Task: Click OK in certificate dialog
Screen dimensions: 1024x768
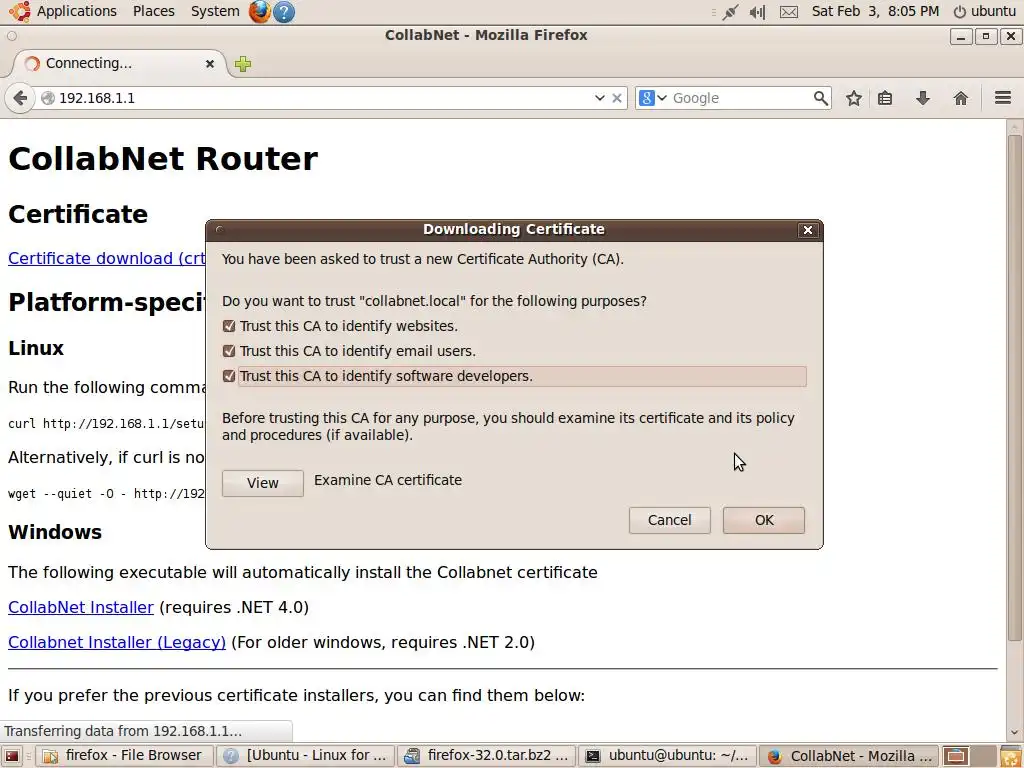Action: (764, 520)
